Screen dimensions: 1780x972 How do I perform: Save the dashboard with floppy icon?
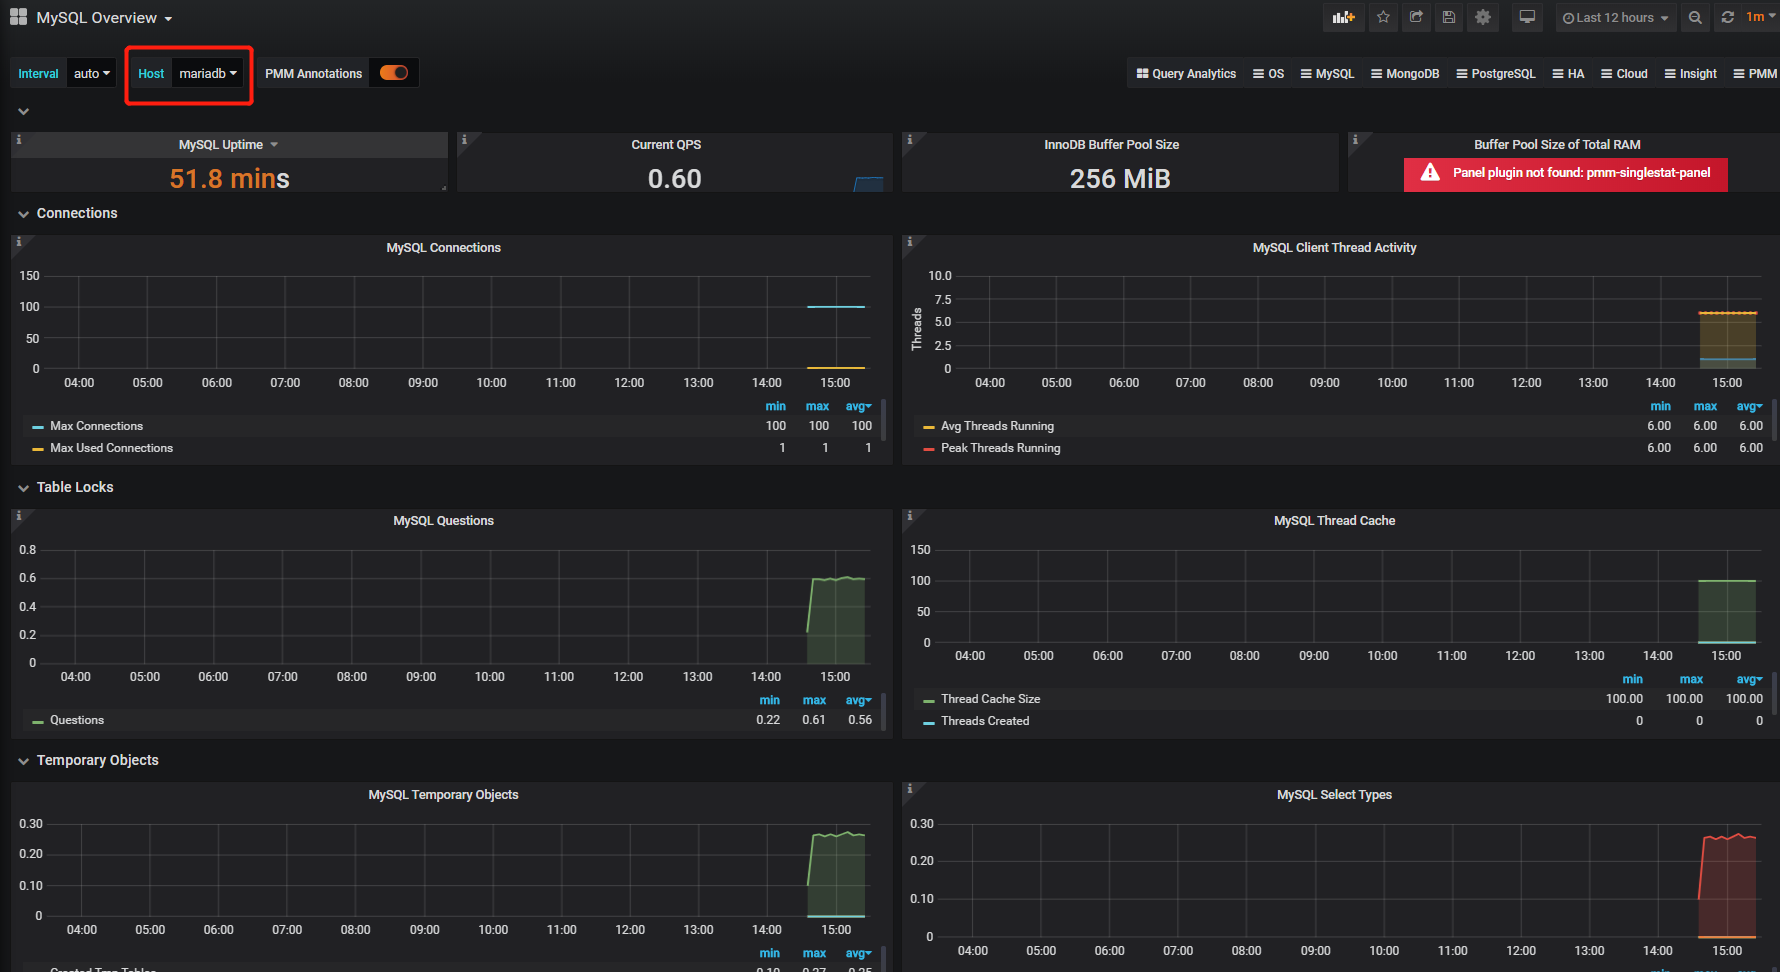[1448, 18]
